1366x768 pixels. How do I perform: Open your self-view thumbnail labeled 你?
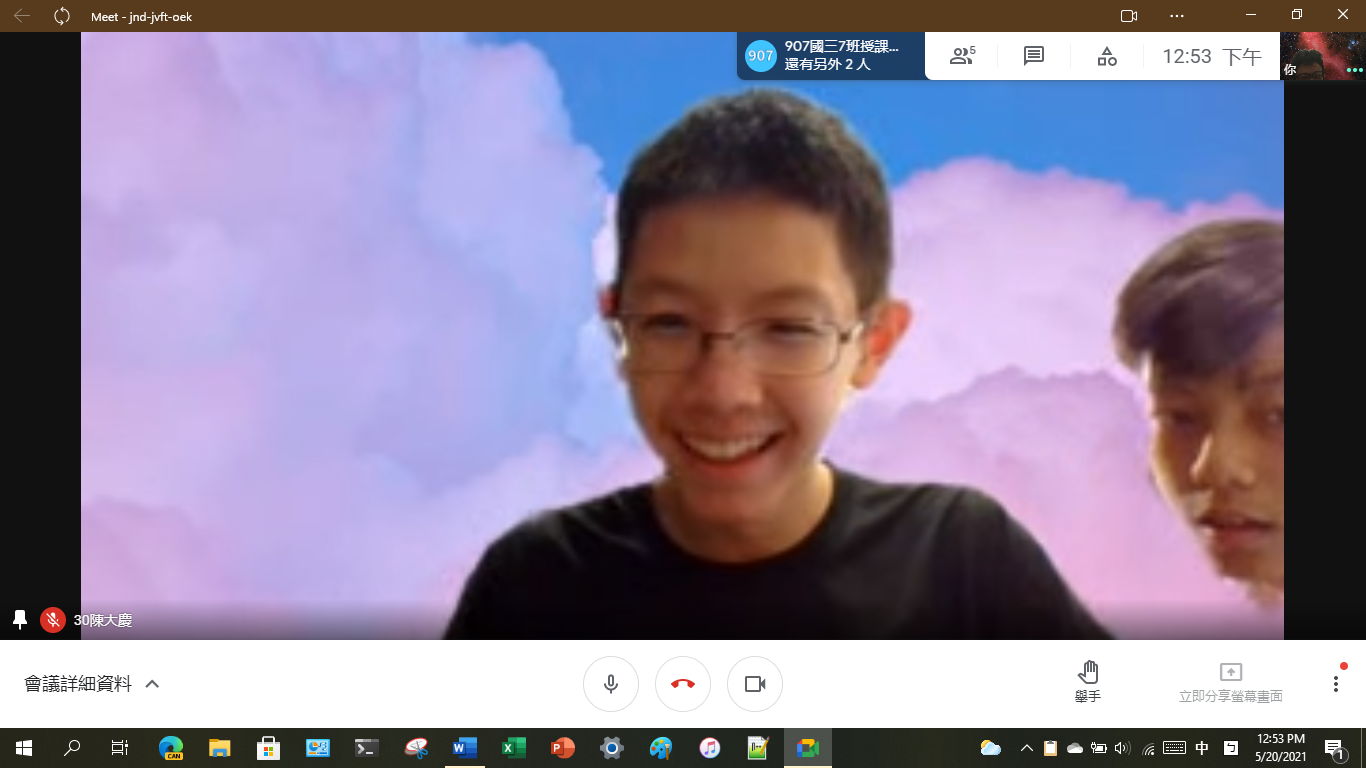tap(1323, 56)
